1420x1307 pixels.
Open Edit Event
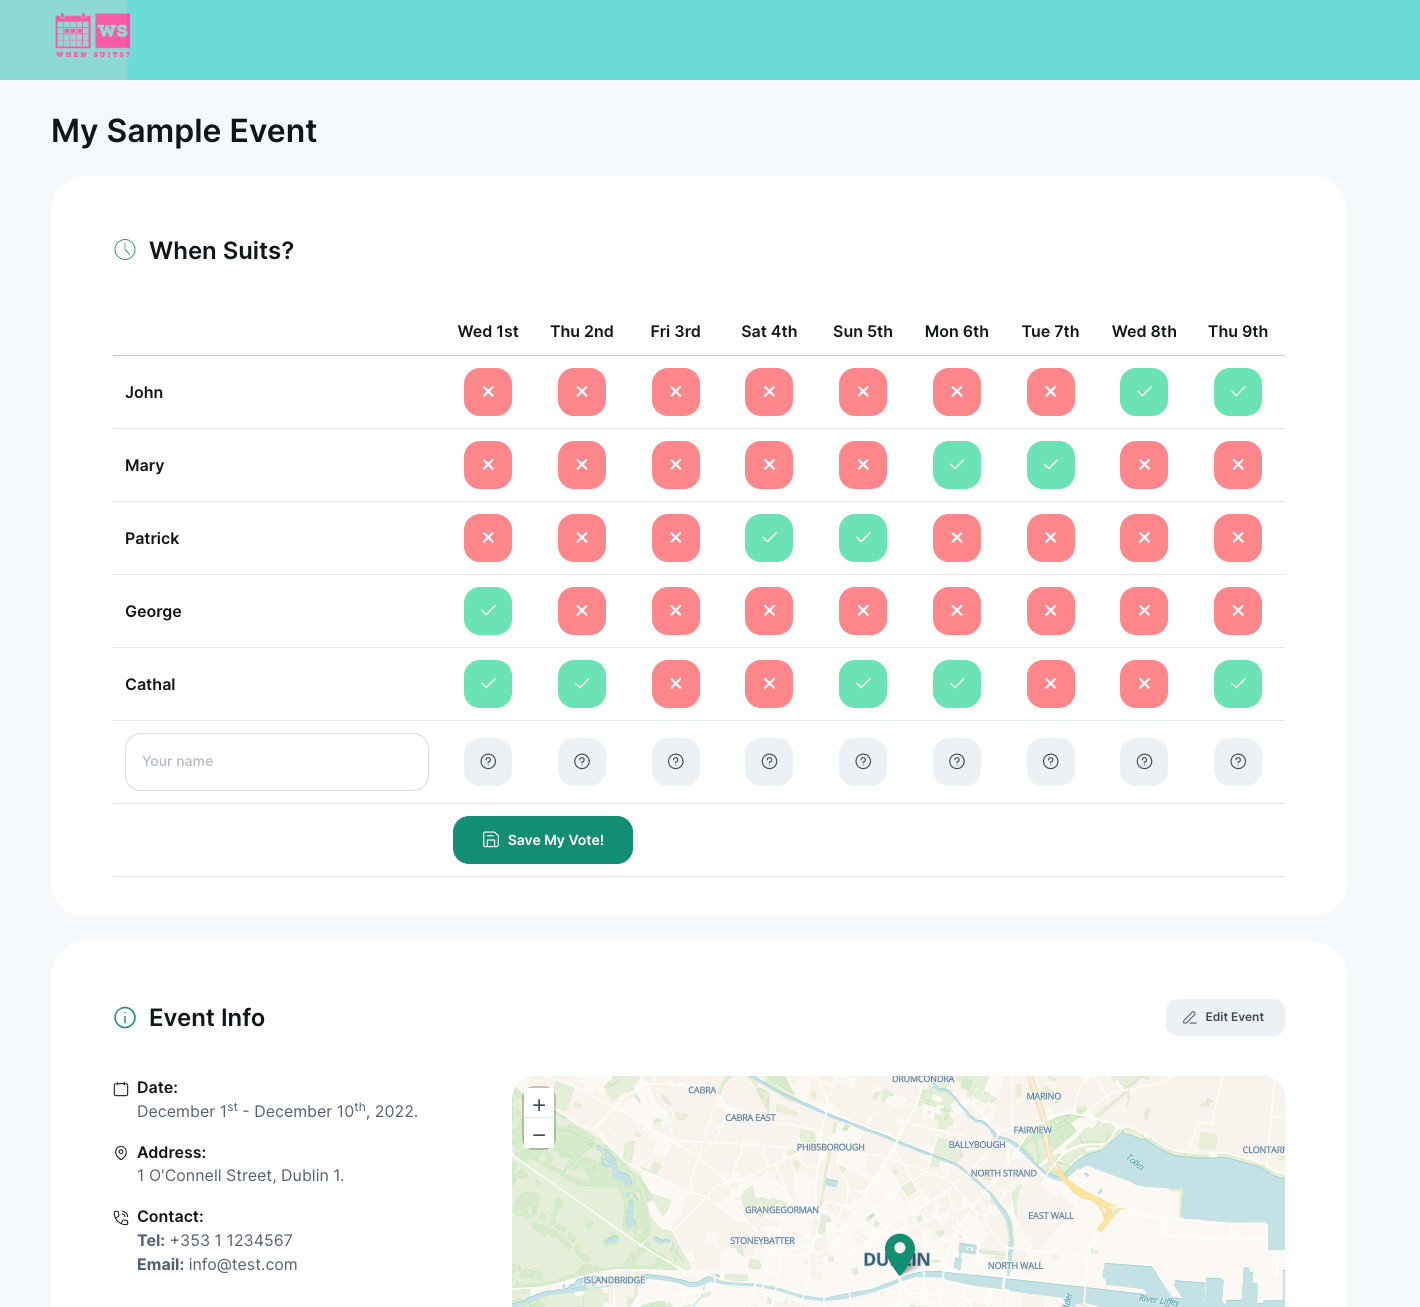[x=1225, y=1017]
